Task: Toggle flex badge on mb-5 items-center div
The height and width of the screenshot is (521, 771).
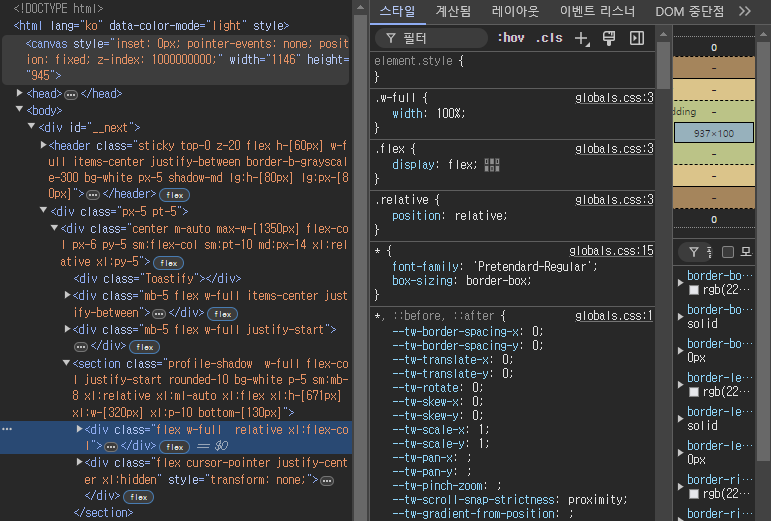Action: 223,314
